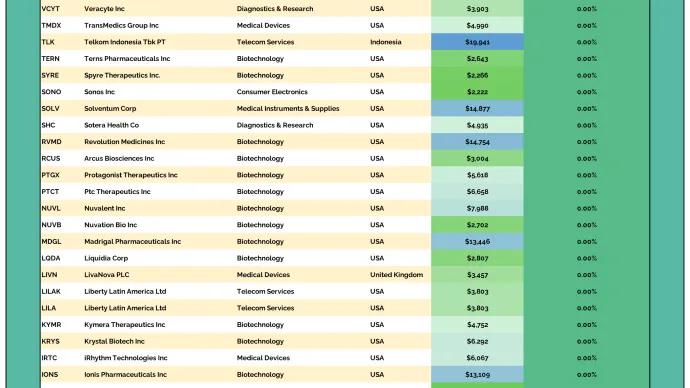This screenshot has height=388, width=690.
Task: Select Ionis Pharmaceuticals Inc name
Action: [125, 375]
